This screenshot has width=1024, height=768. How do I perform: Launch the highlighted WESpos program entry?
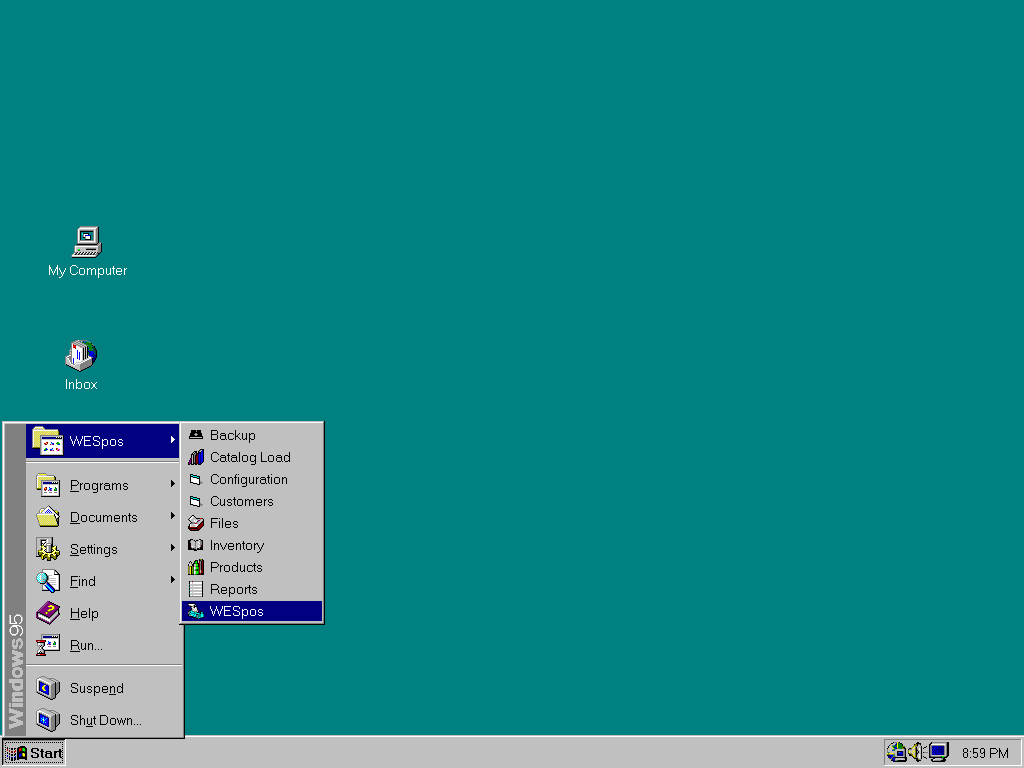(x=252, y=611)
